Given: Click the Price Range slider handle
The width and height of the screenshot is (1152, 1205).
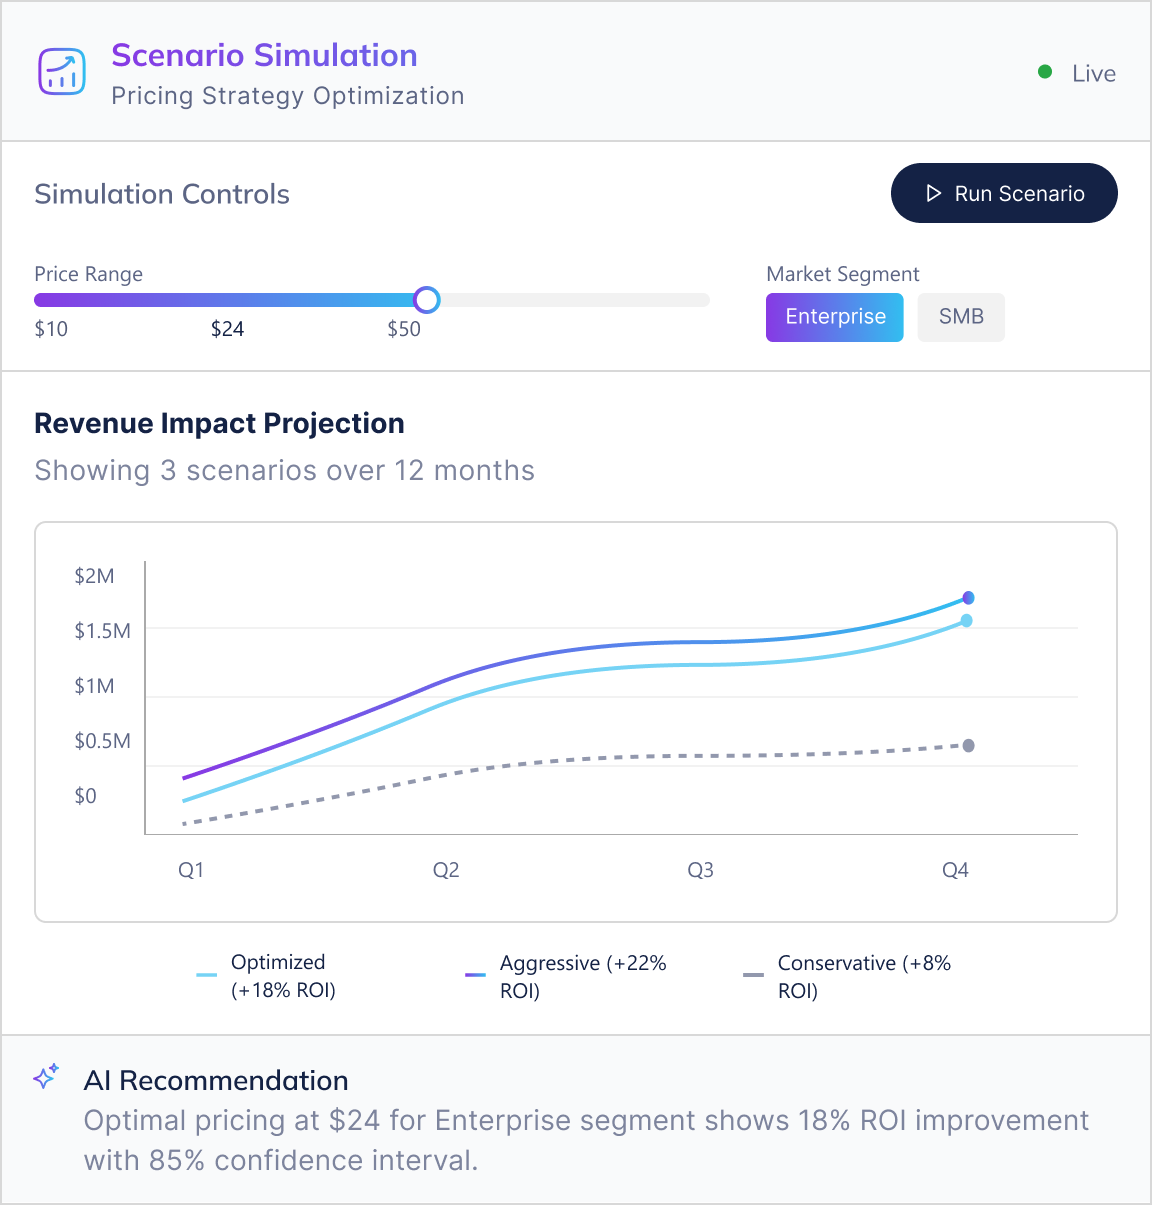Looking at the screenshot, I should (x=427, y=300).
